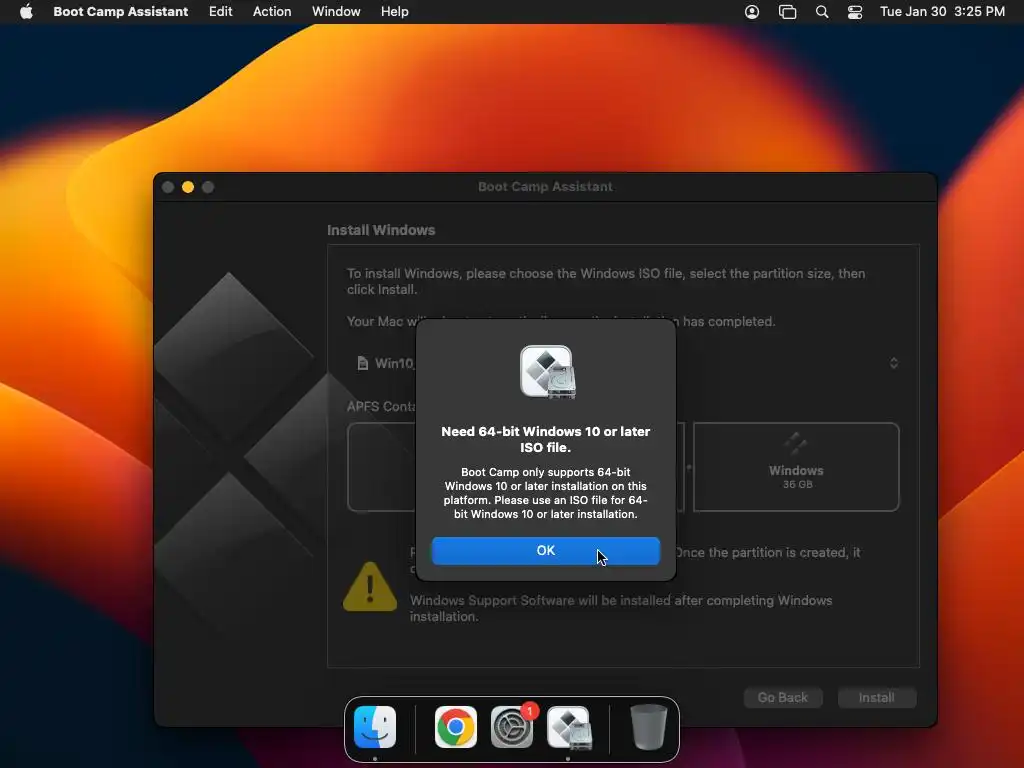Click the alert title about 64-bit Windows
Screen dimensions: 1024x768
pyautogui.click(x=545, y=439)
